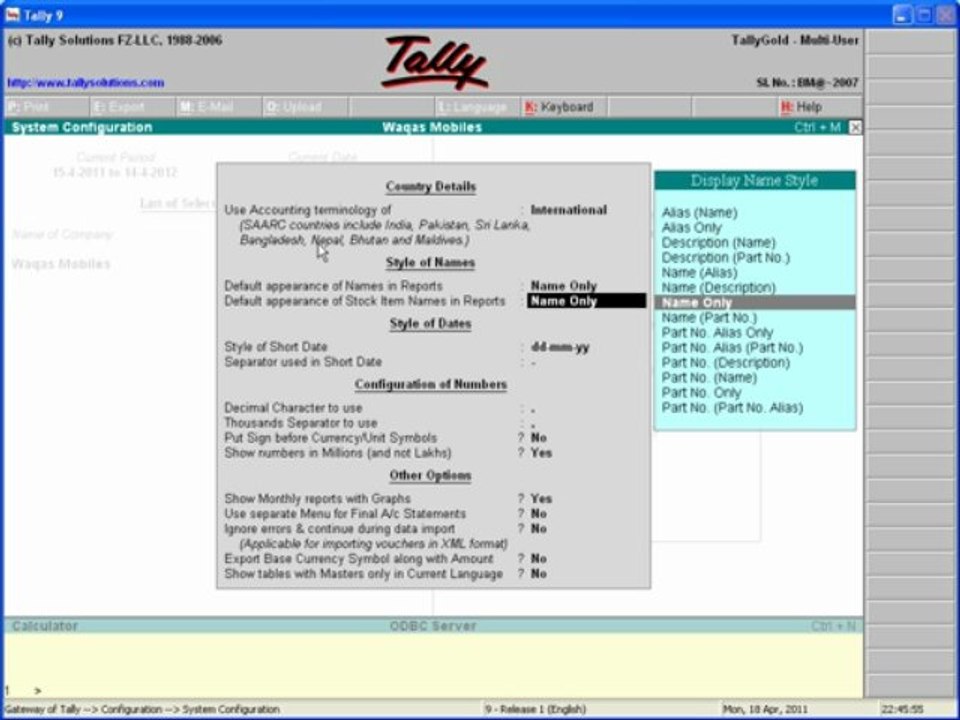Select Name (Description) display style
The width and height of the screenshot is (960, 720).
[718, 287]
